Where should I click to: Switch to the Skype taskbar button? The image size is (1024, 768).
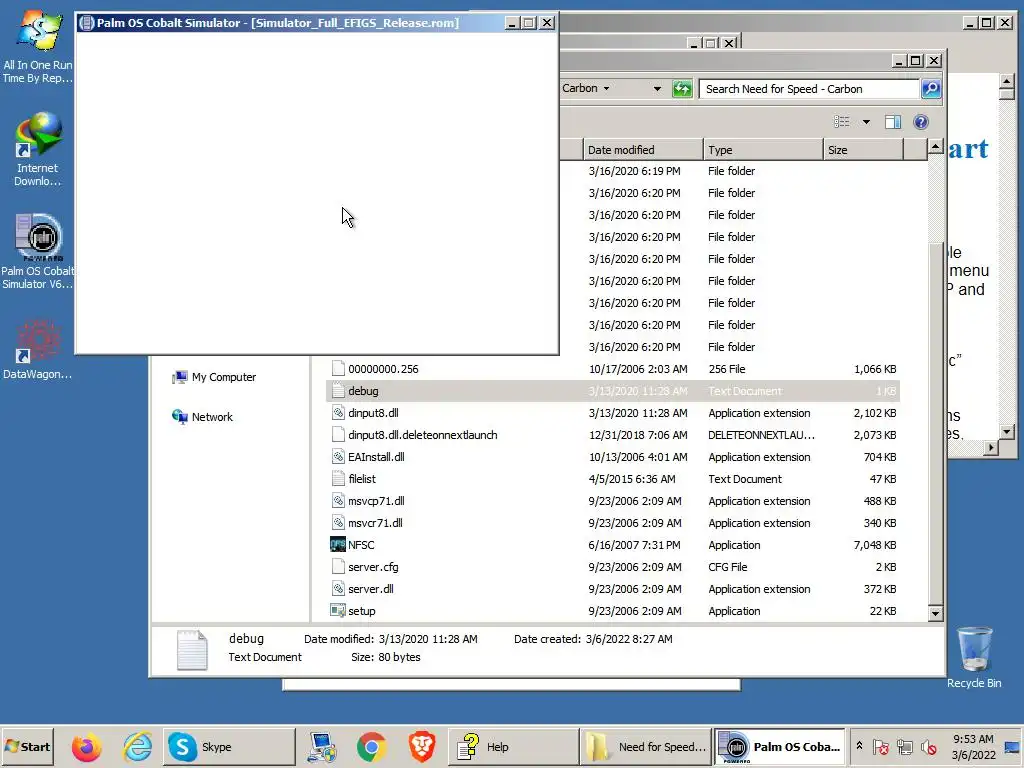229,746
